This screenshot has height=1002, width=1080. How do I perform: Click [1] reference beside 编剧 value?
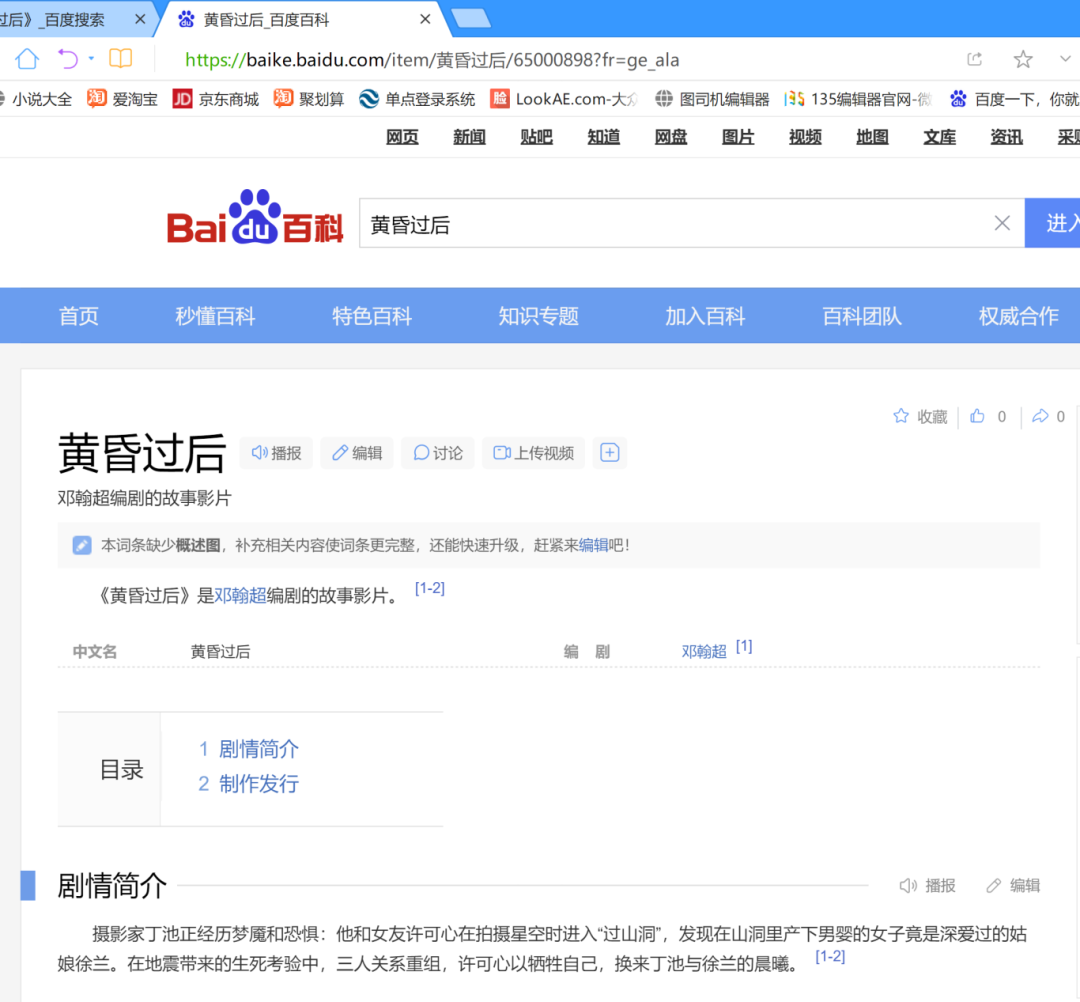pyautogui.click(x=744, y=647)
